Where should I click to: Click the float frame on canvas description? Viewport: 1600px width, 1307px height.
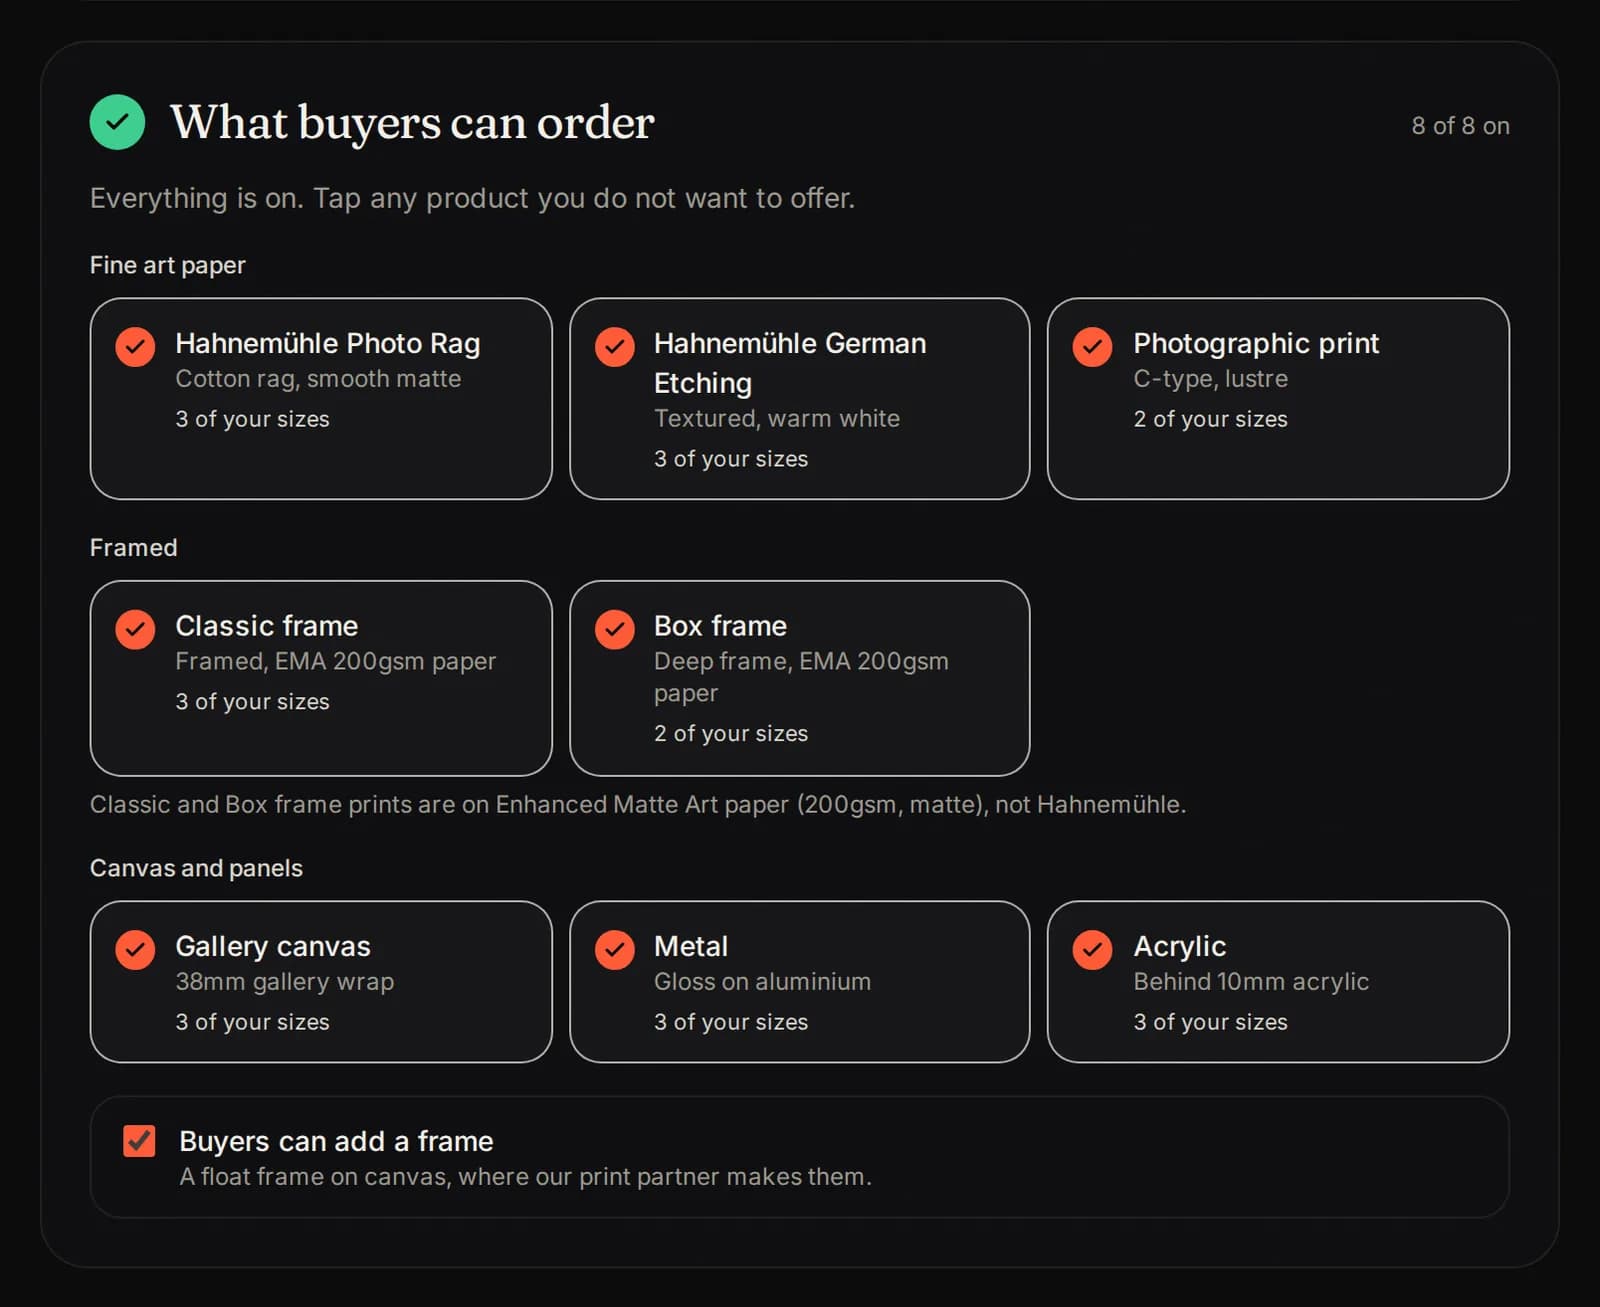(526, 1177)
